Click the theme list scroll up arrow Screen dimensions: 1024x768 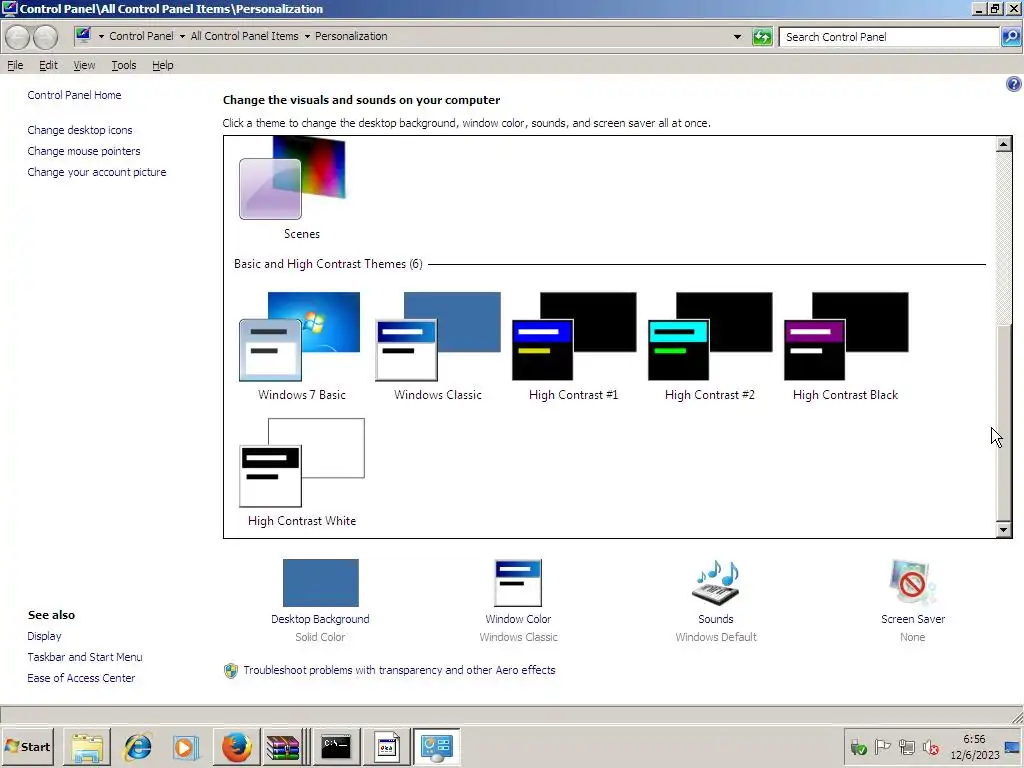point(1004,144)
